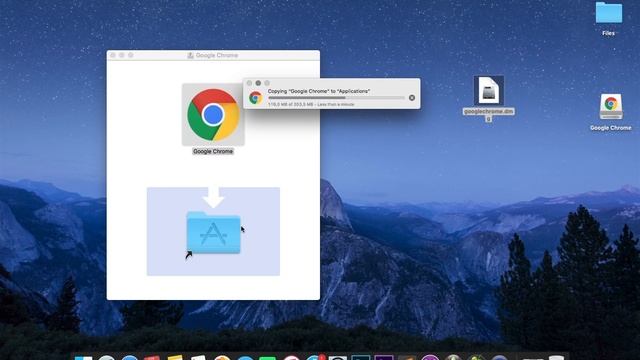The image size is (640, 360).
Task: Open the Files folder on desktop
Action: [609, 13]
